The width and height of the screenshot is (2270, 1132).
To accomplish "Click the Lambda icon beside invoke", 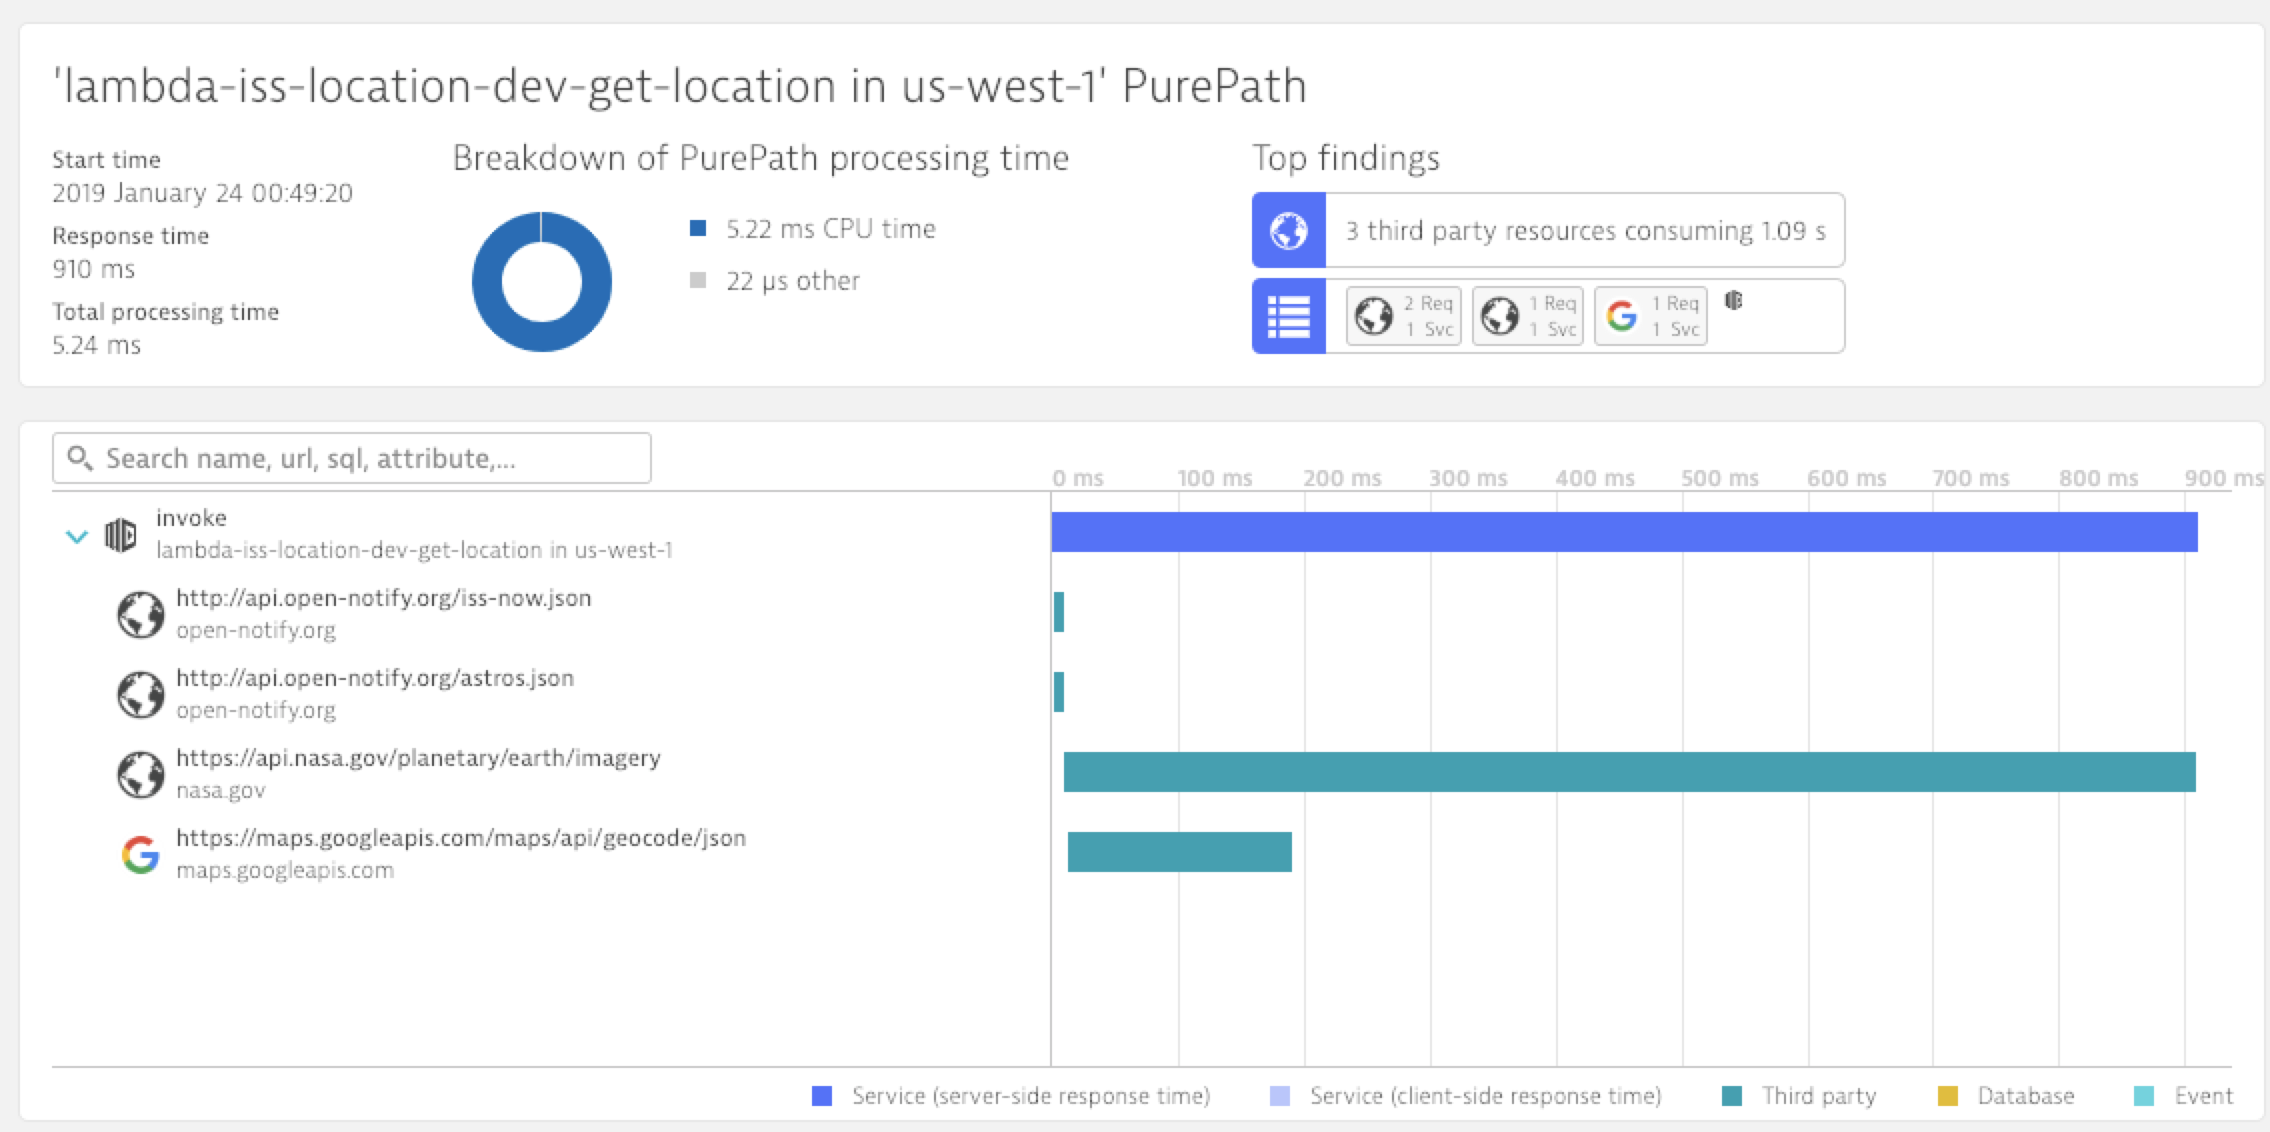I will coord(121,535).
